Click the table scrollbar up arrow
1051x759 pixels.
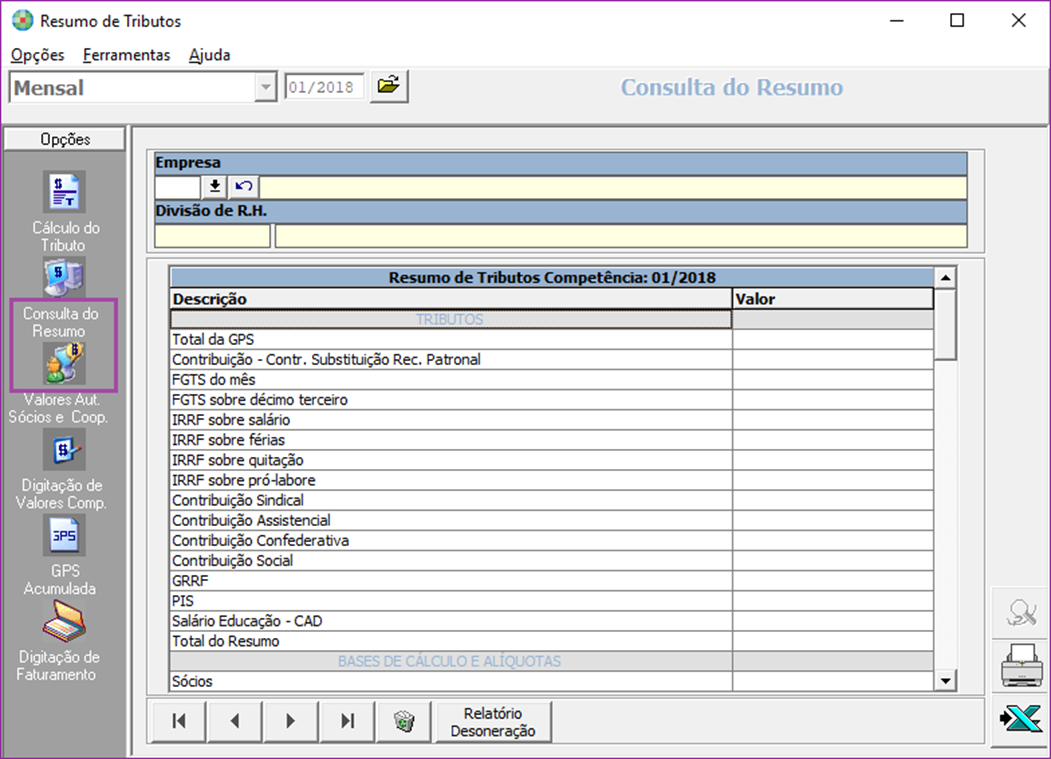[945, 278]
